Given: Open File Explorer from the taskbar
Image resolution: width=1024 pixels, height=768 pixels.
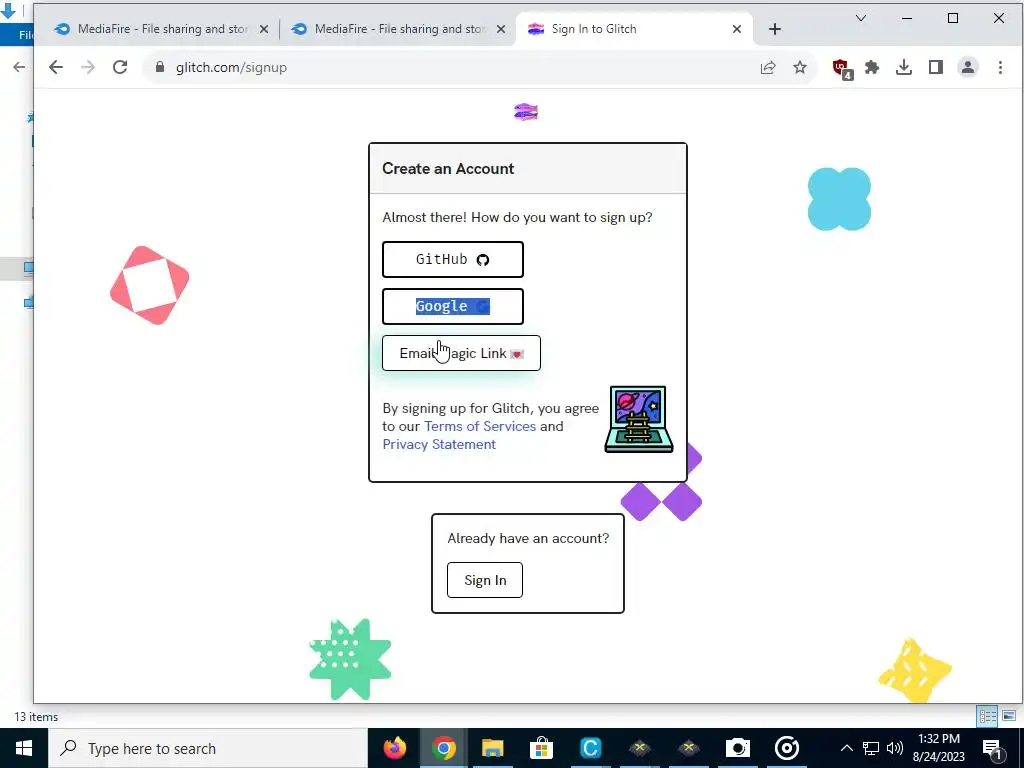Looking at the screenshot, I should [492, 748].
